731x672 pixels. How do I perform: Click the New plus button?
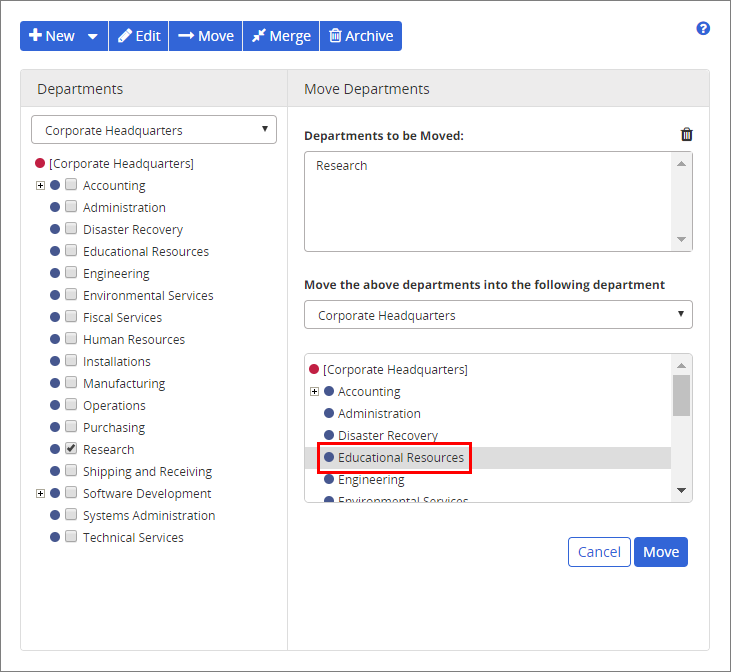coord(52,36)
